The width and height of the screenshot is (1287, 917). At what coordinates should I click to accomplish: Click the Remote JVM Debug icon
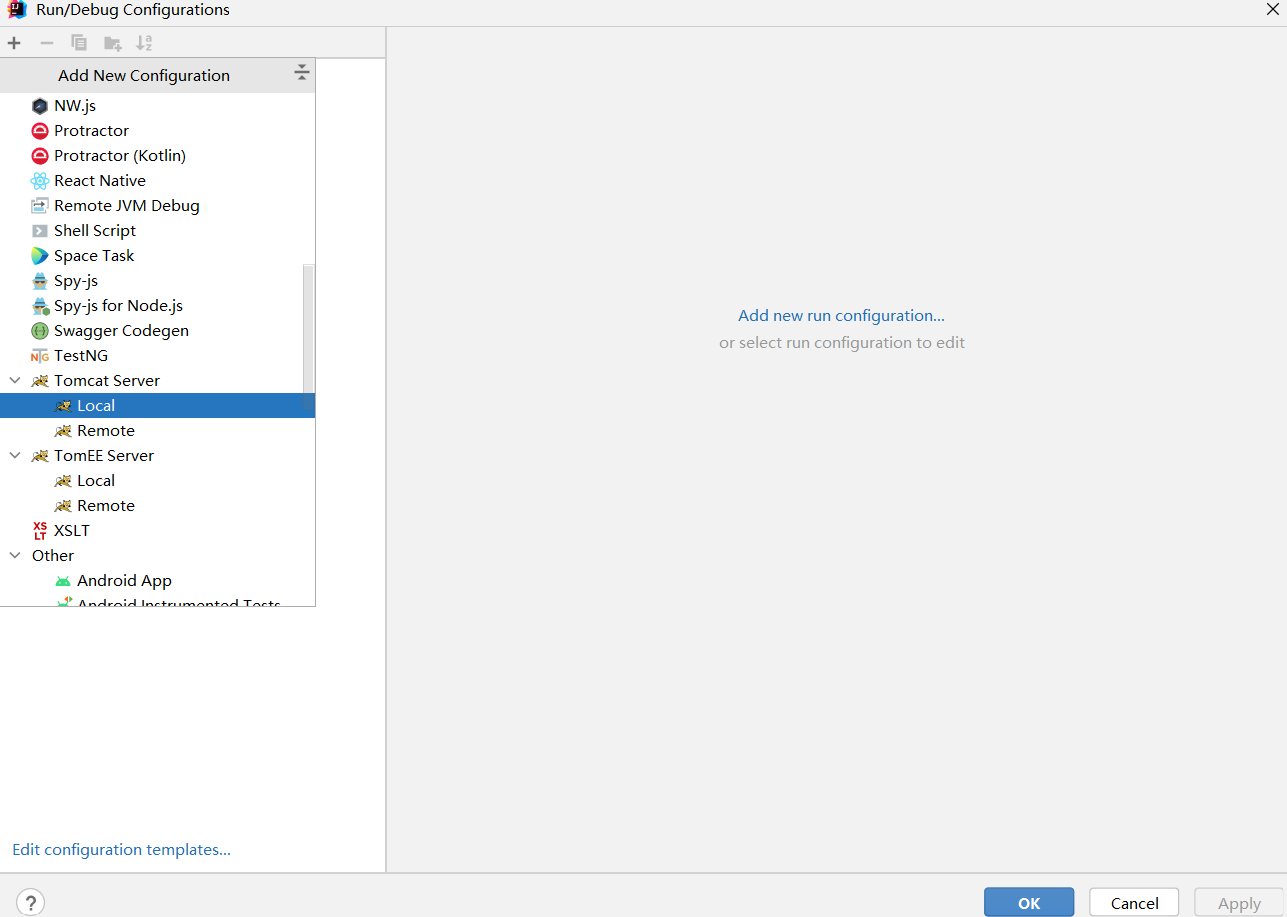[40, 206]
